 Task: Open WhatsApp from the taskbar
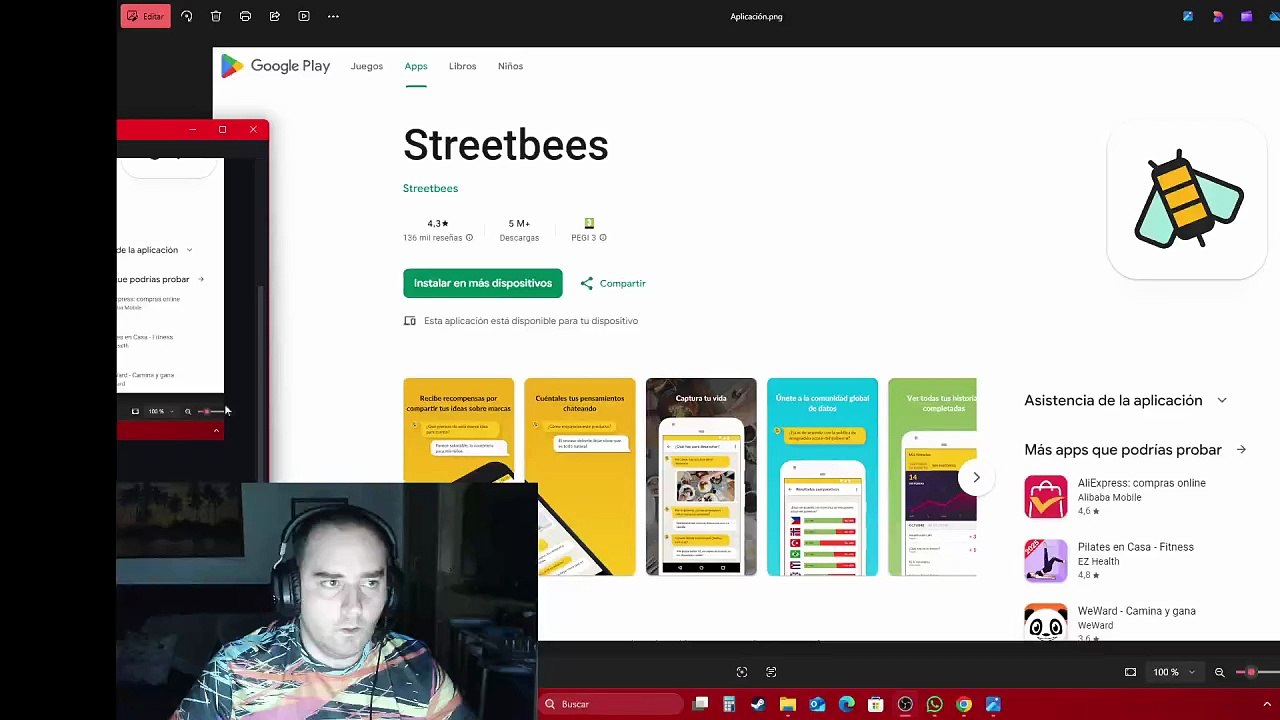point(934,704)
